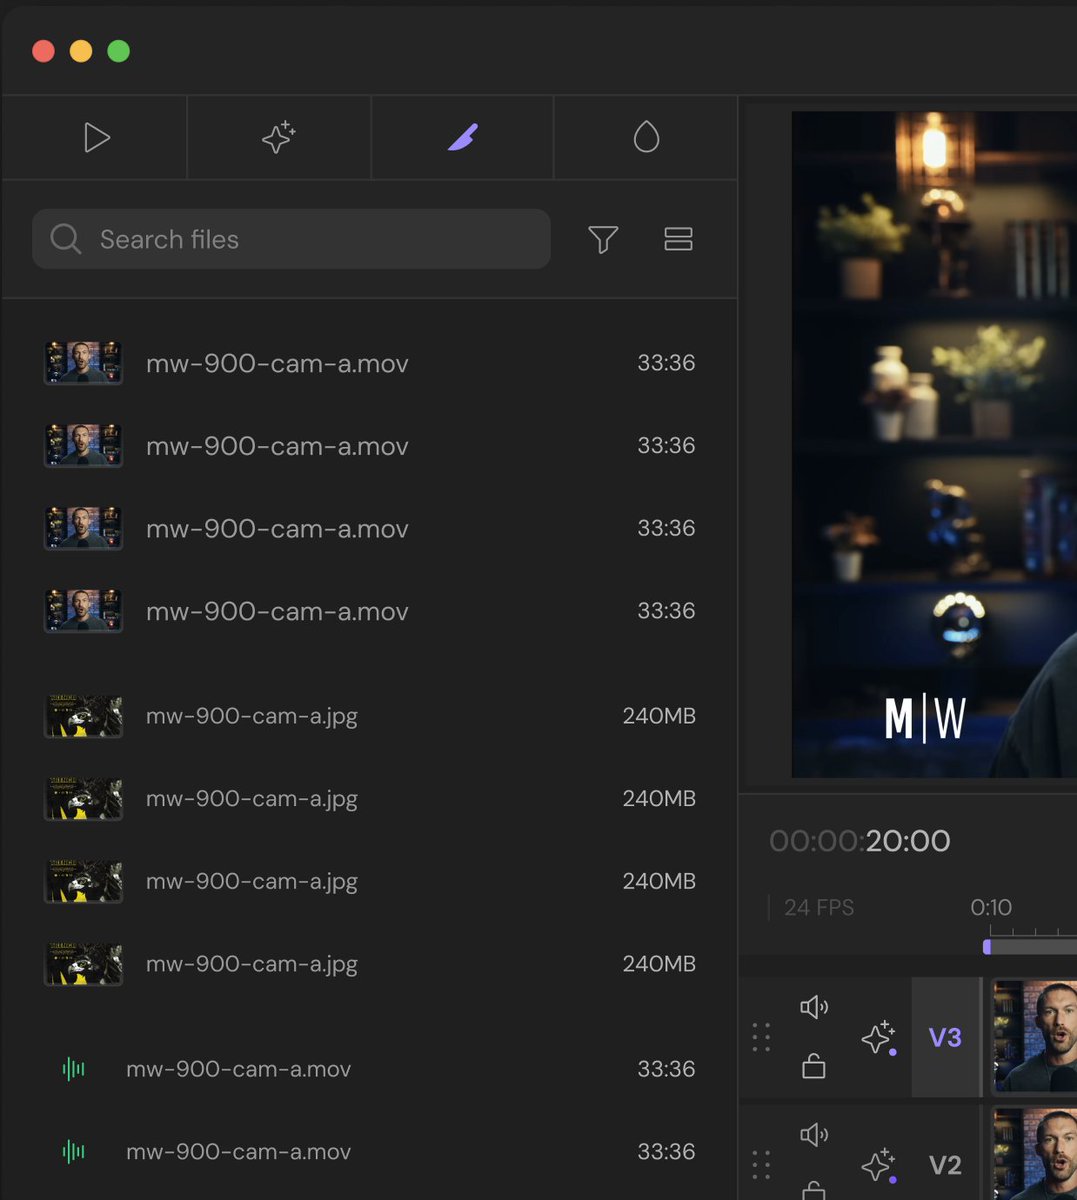
Task: Select the clip thumbnail on track V3
Action: click(x=1034, y=1037)
